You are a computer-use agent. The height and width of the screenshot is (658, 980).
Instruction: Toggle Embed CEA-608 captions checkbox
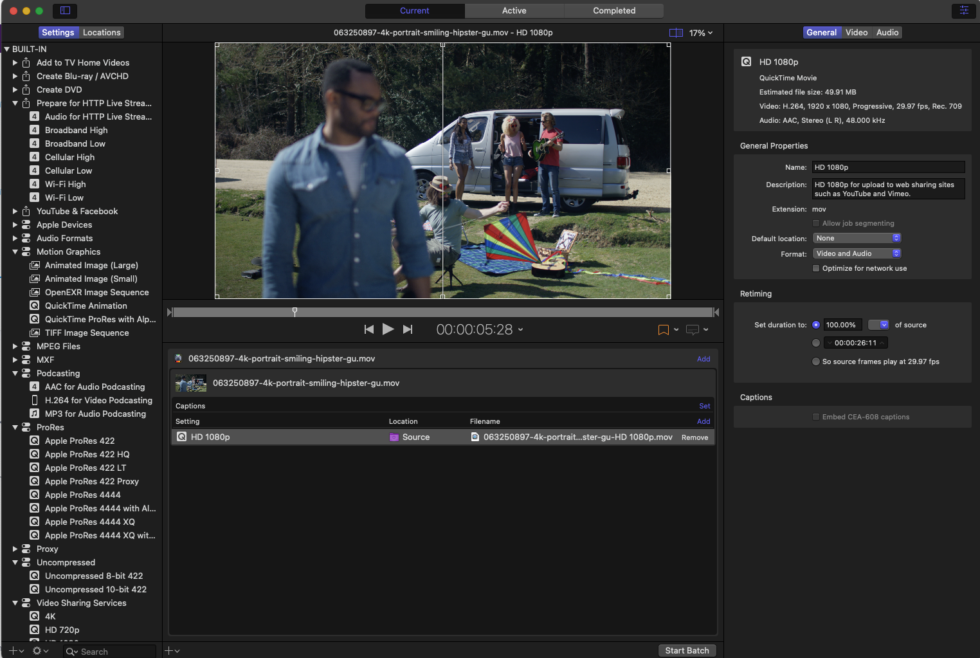(x=816, y=417)
